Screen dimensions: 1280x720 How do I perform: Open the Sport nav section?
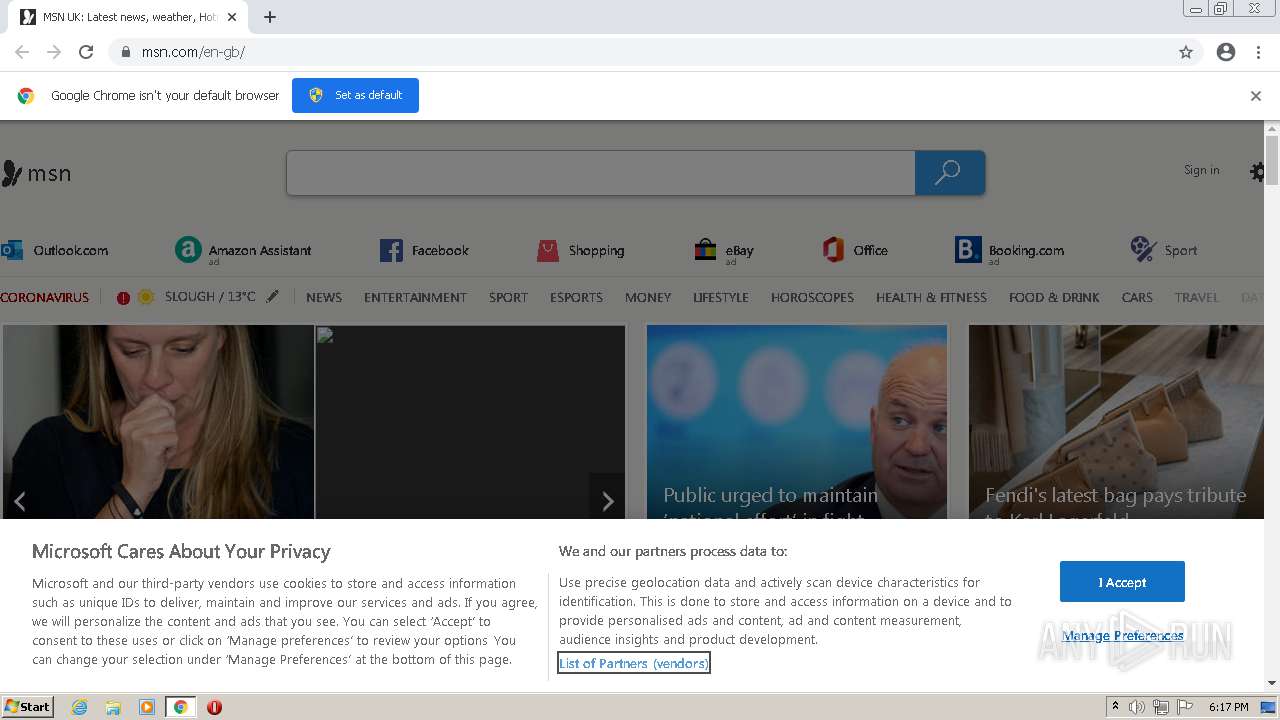508,297
